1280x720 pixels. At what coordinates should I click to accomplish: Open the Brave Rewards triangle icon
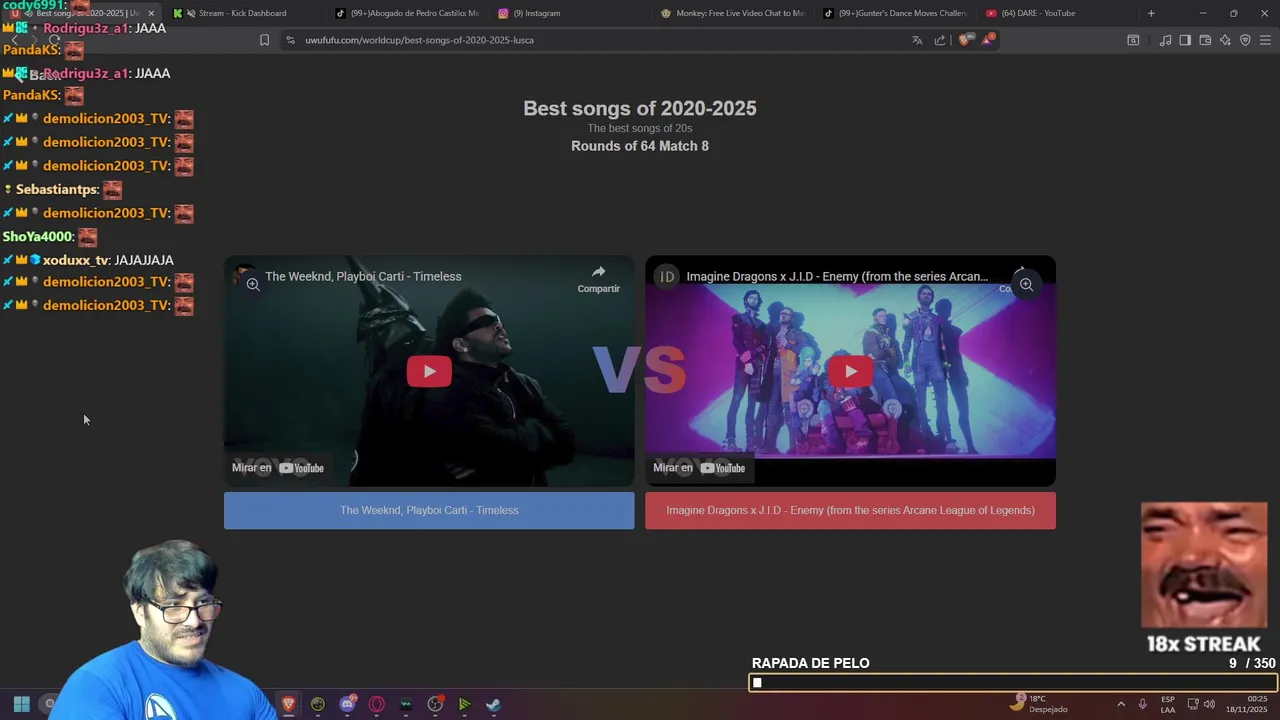pos(988,40)
